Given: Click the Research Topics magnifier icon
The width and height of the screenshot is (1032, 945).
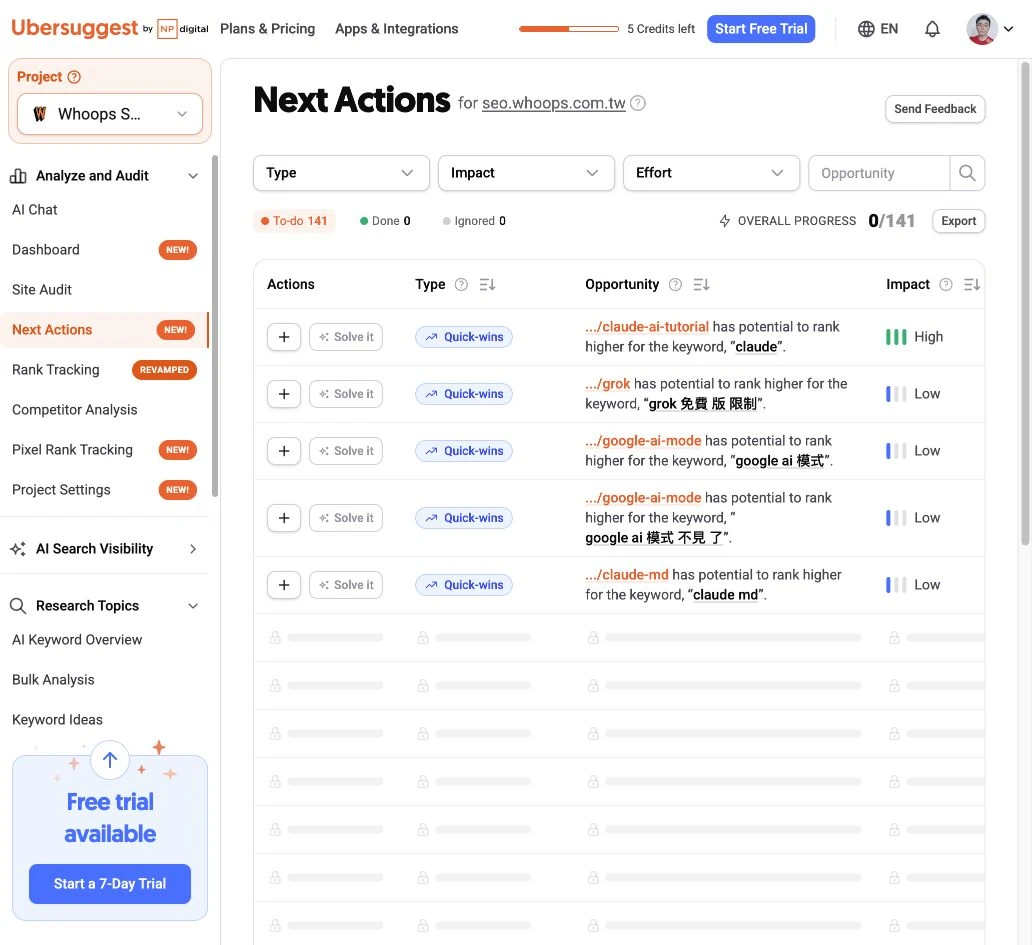Looking at the screenshot, I should tap(18, 606).
